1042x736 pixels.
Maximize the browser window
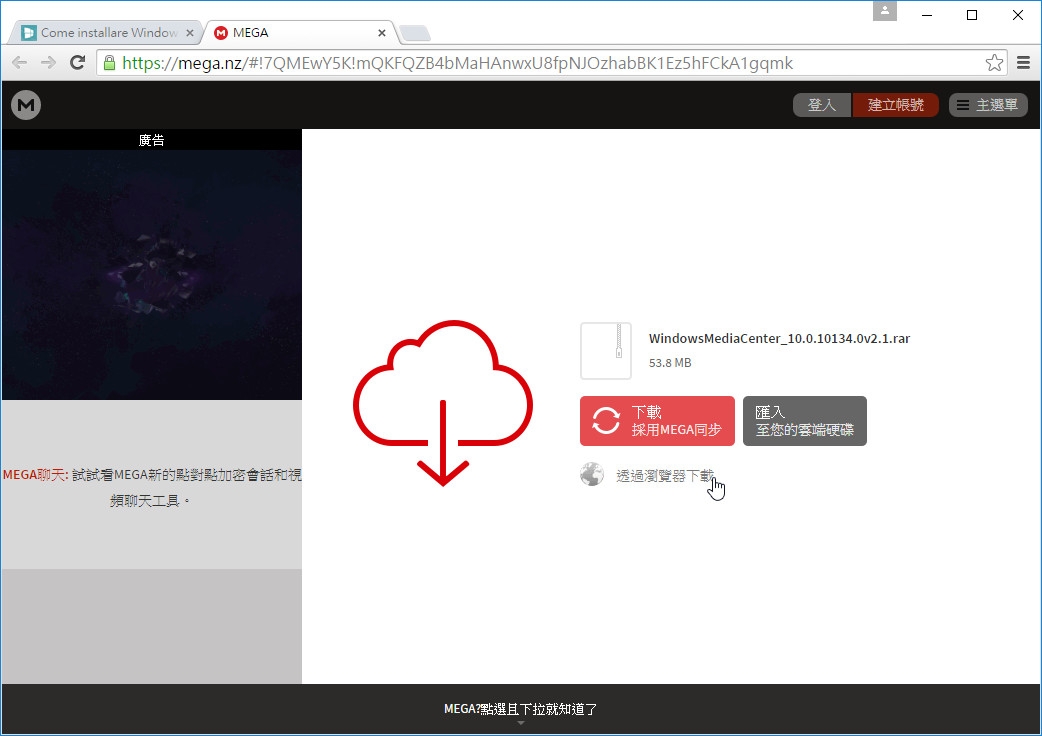coord(972,15)
